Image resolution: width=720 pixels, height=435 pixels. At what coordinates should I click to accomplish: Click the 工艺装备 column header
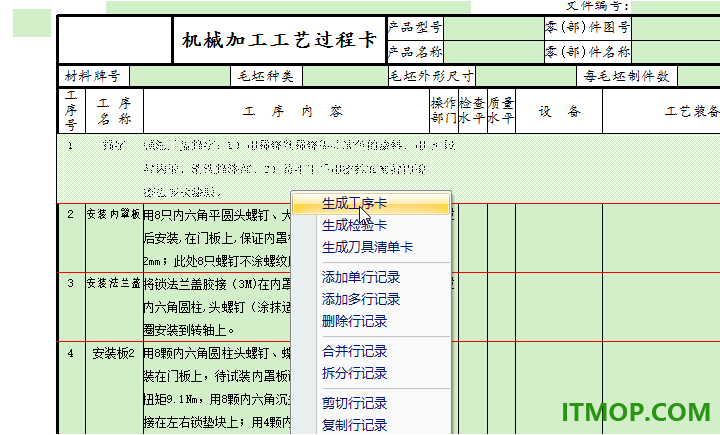[x=661, y=111]
